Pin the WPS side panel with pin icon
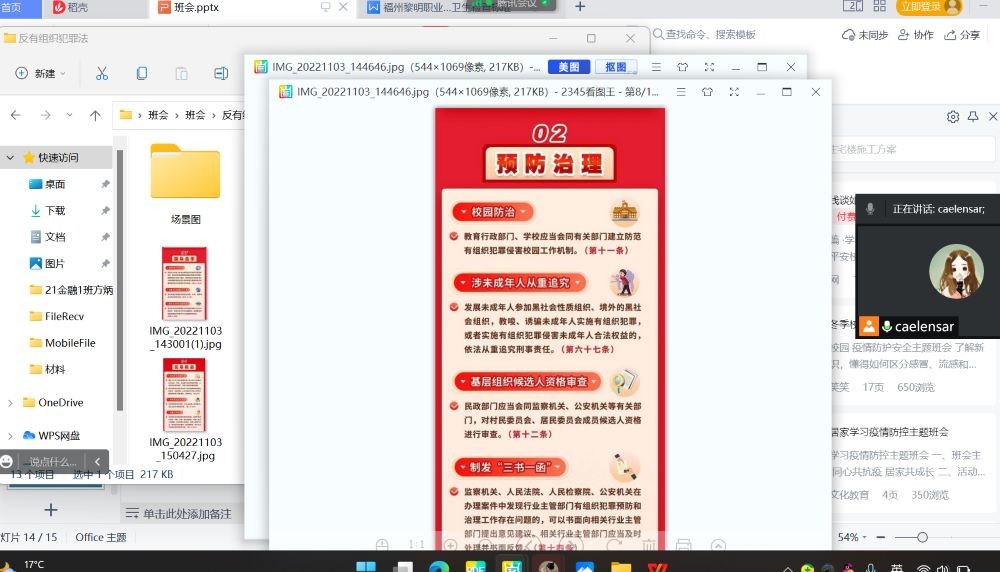The width and height of the screenshot is (1000, 572). pyautogui.click(x=972, y=117)
